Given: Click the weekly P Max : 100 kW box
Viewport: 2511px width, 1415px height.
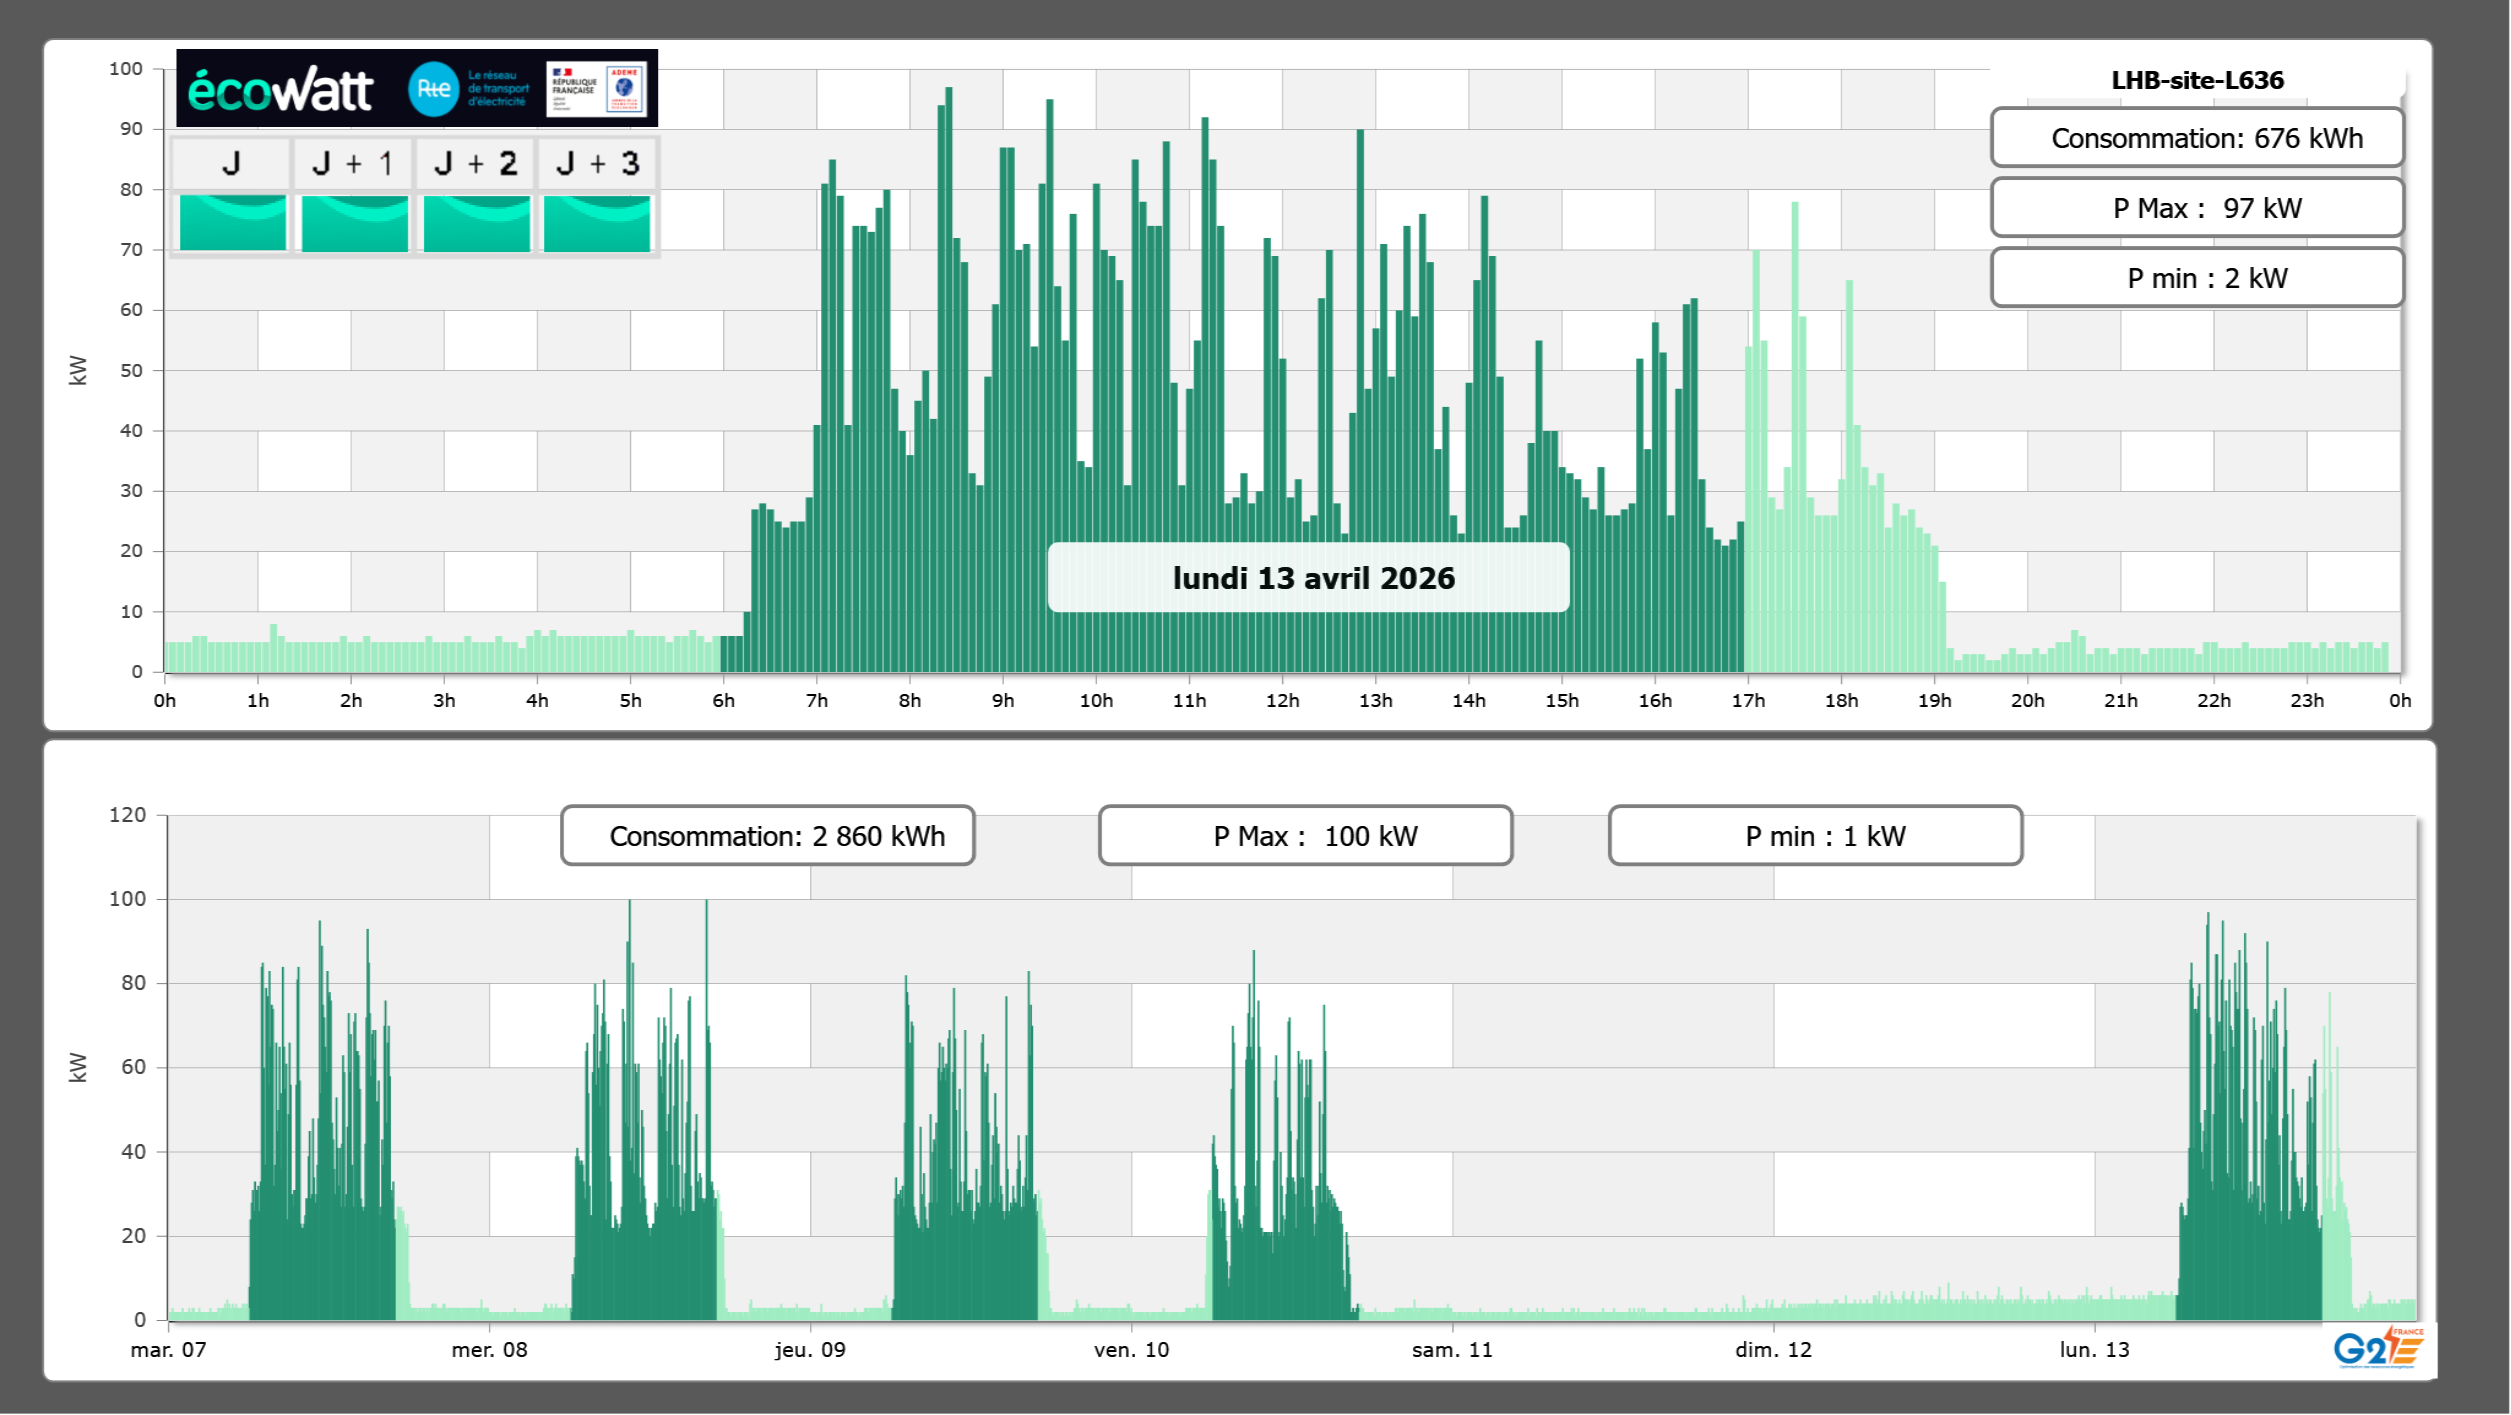Looking at the screenshot, I should [1305, 836].
